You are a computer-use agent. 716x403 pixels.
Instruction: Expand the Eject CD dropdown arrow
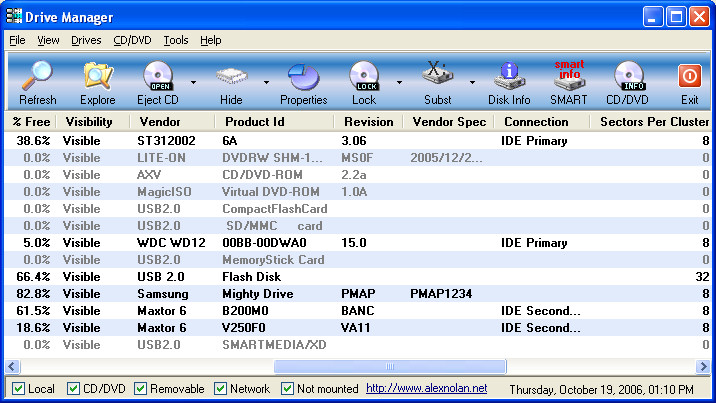click(193, 83)
